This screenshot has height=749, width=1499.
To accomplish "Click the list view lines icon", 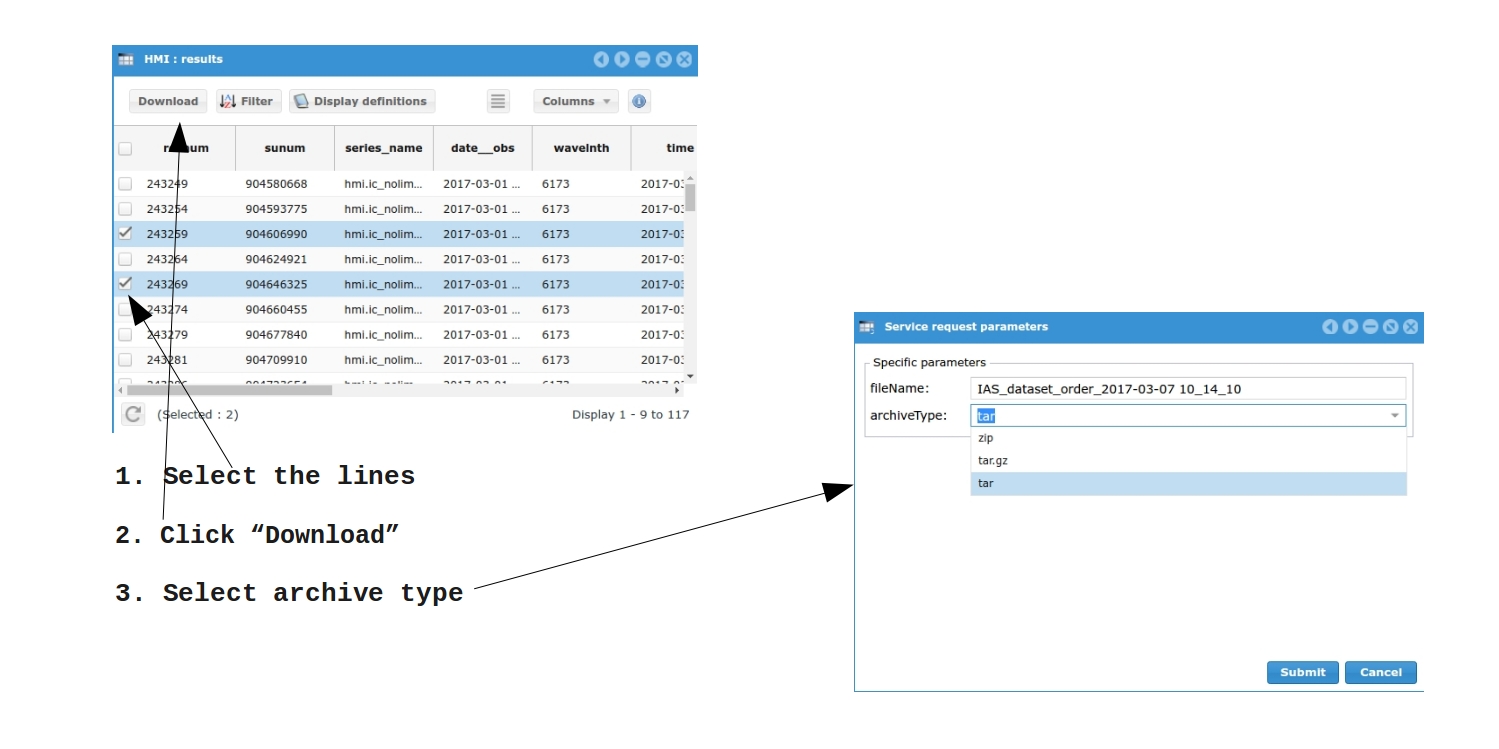I will coord(498,101).
